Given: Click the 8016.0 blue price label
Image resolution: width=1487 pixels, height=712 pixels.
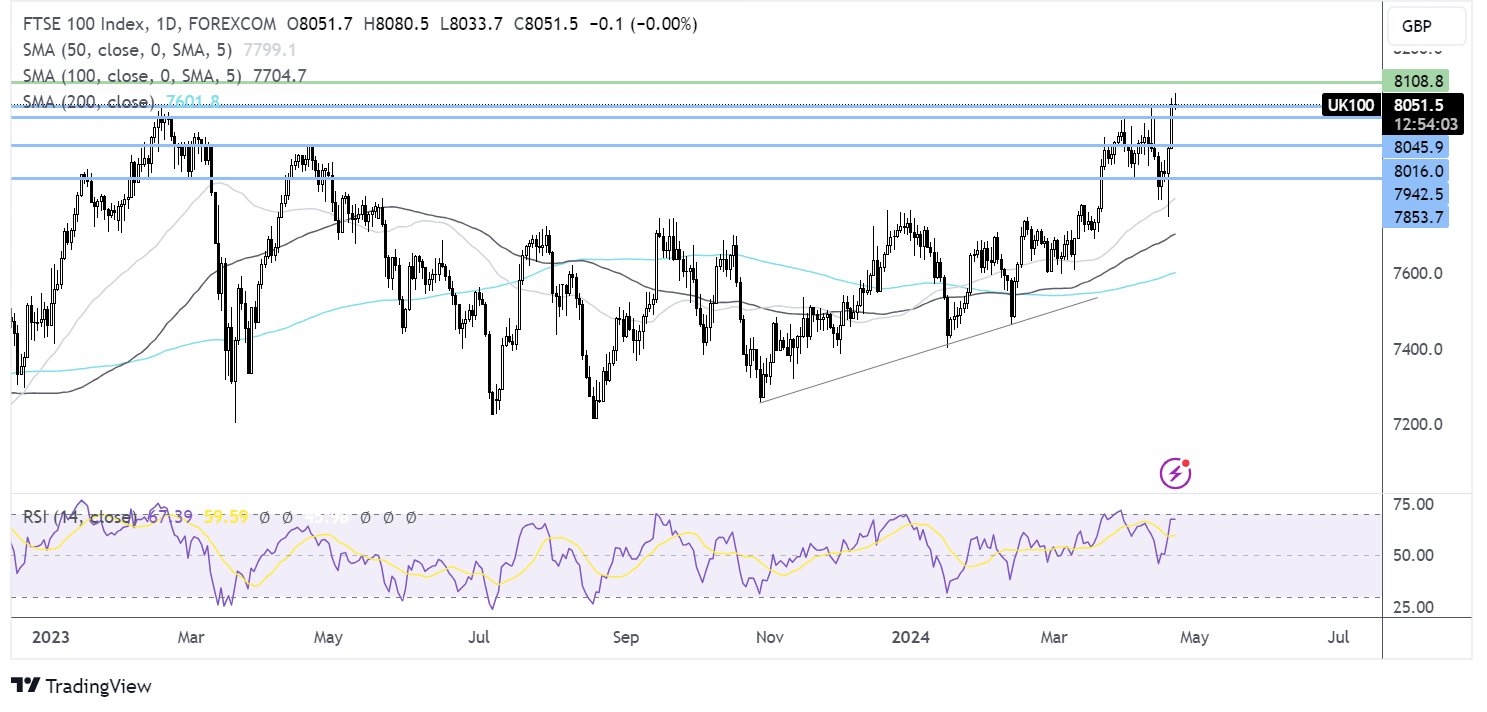Looking at the screenshot, I should point(1414,171).
